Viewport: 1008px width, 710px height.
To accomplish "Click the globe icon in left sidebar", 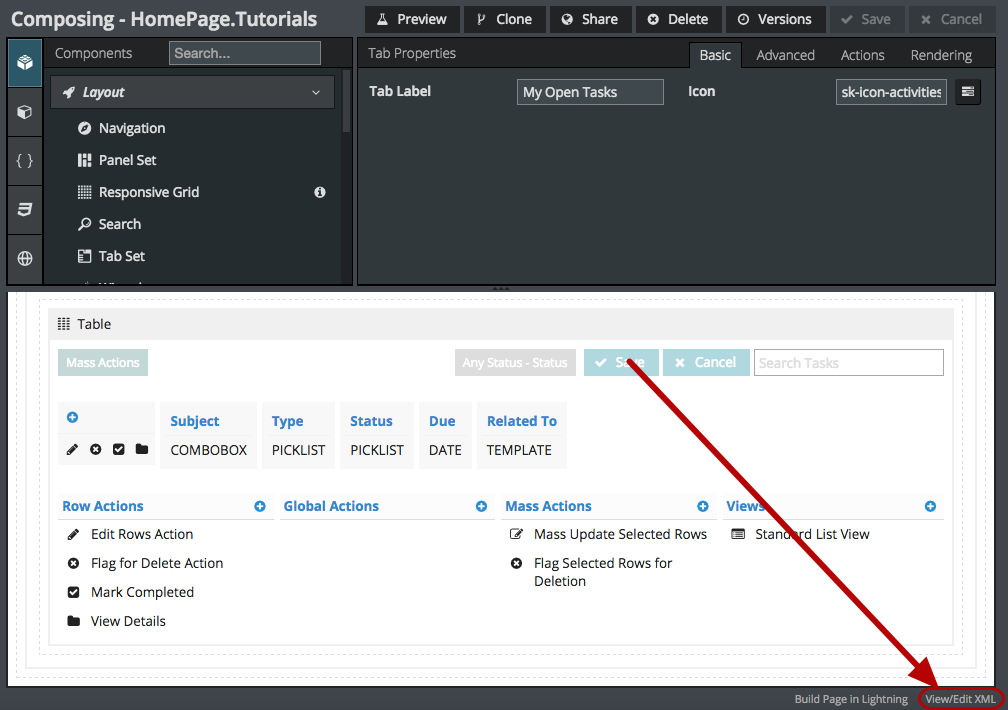I will 25,258.
